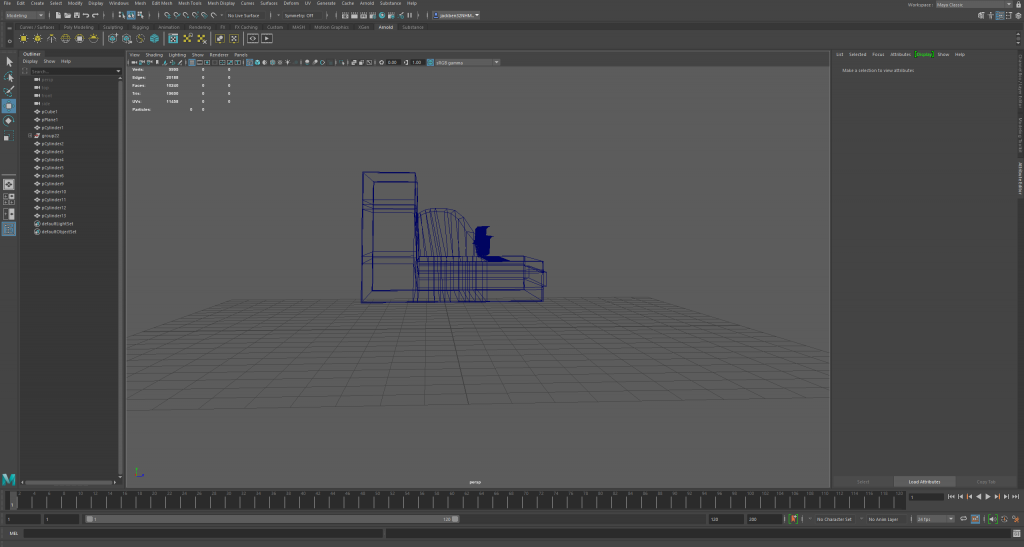Switch to the Poly Modeling shelf tab
This screenshot has height=547, width=1024.
pos(78,27)
